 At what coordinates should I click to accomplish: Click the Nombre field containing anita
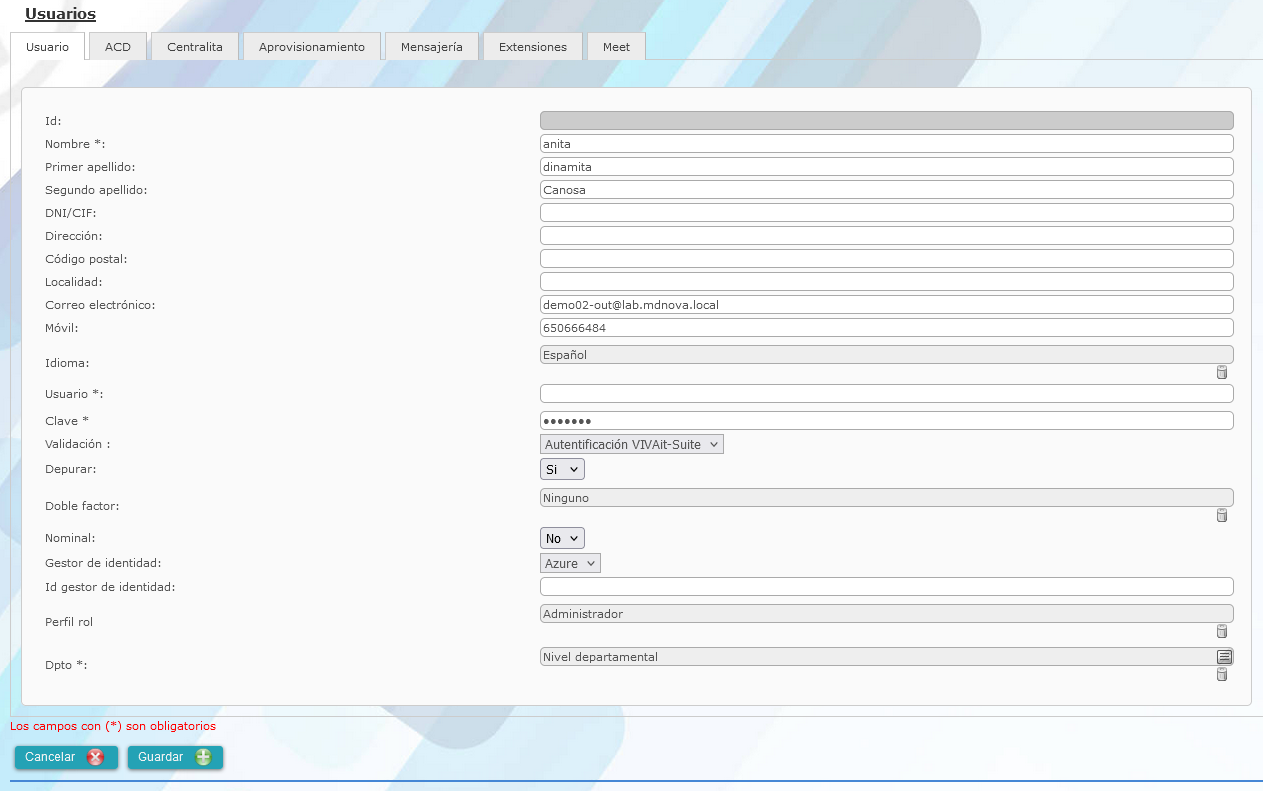[886, 144]
